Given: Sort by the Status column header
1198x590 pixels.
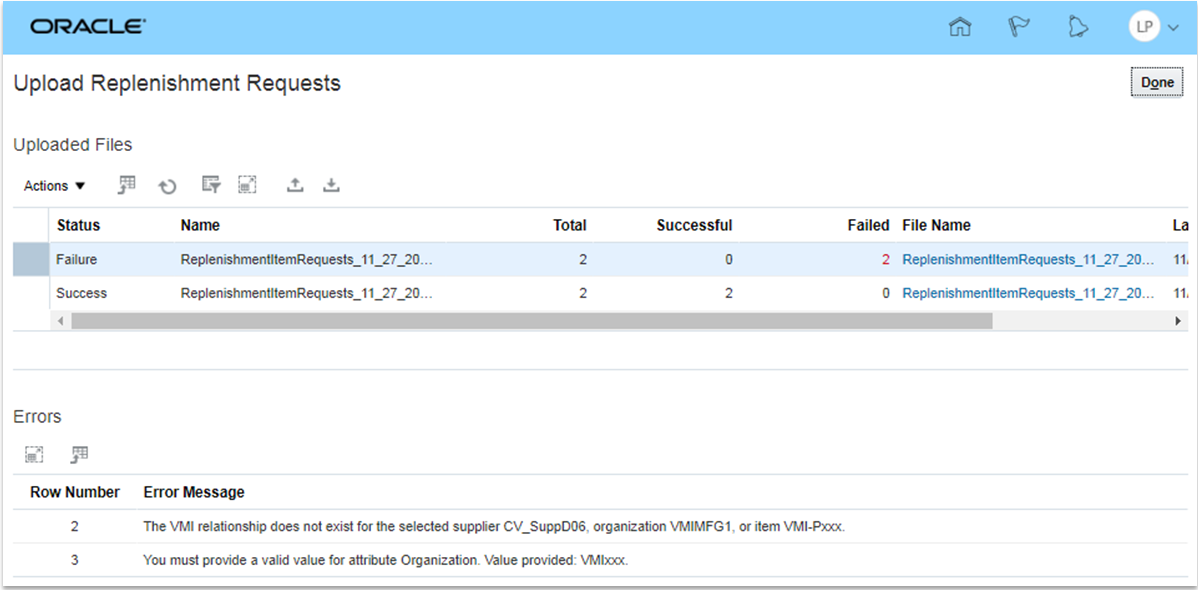Looking at the screenshot, I should [x=78, y=225].
